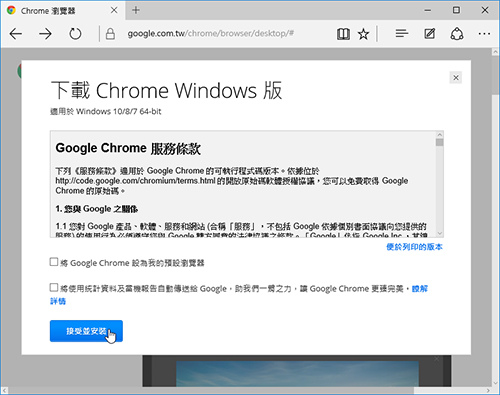This screenshot has height=395, width=500.
Task: Open the More actions ellipsis menu
Action: click(x=484, y=34)
